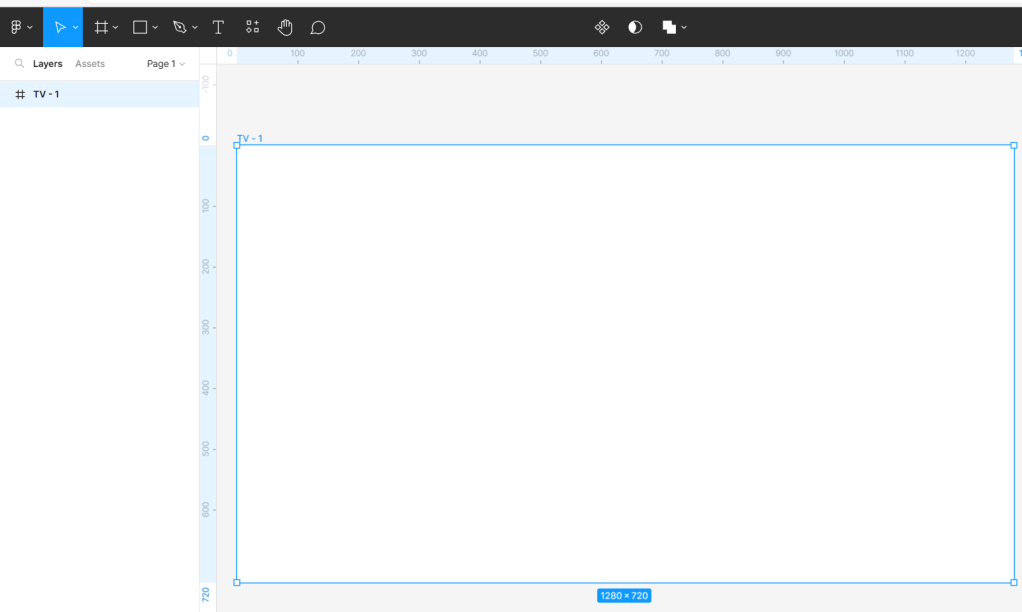Select the Text tool

pos(218,27)
